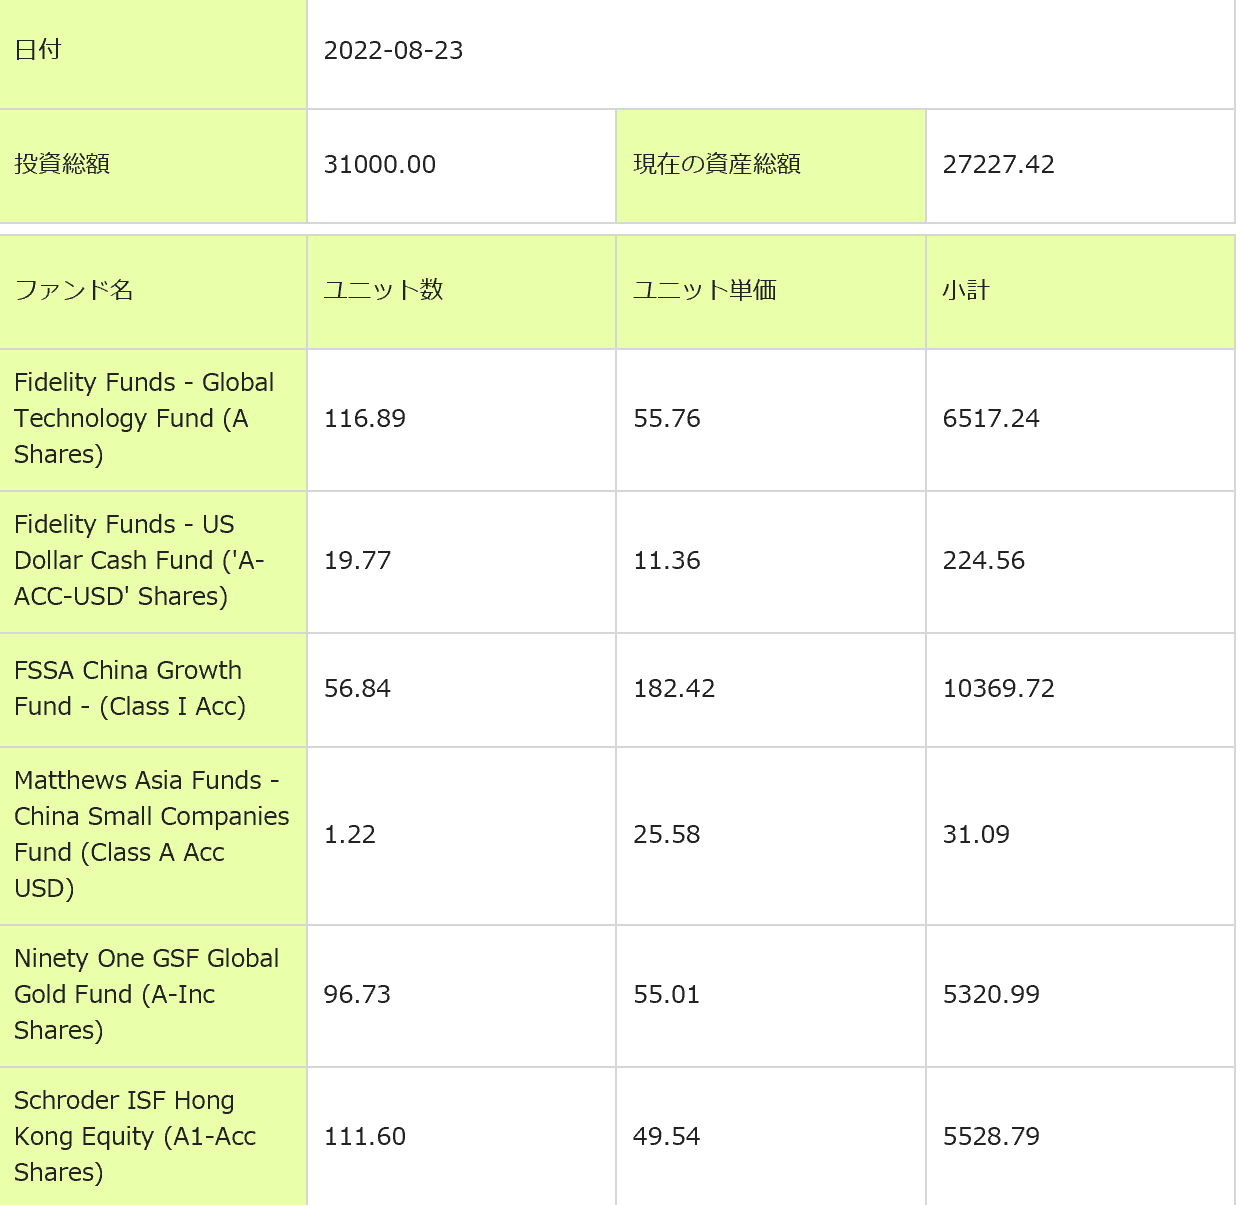Image resolution: width=1241 pixels, height=1205 pixels.
Task: Click the total investment amount 31000.00
Action: click(380, 165)
